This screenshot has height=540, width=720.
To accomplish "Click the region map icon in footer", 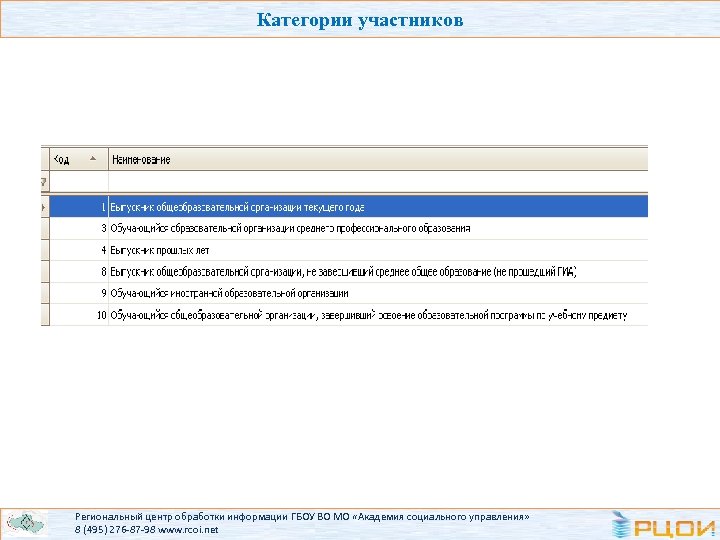I will [x=27, y=523].
